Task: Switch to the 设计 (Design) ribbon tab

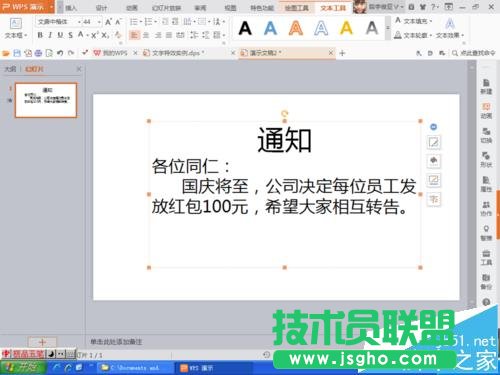Action: pyautogui.click(x=101, y=8)
